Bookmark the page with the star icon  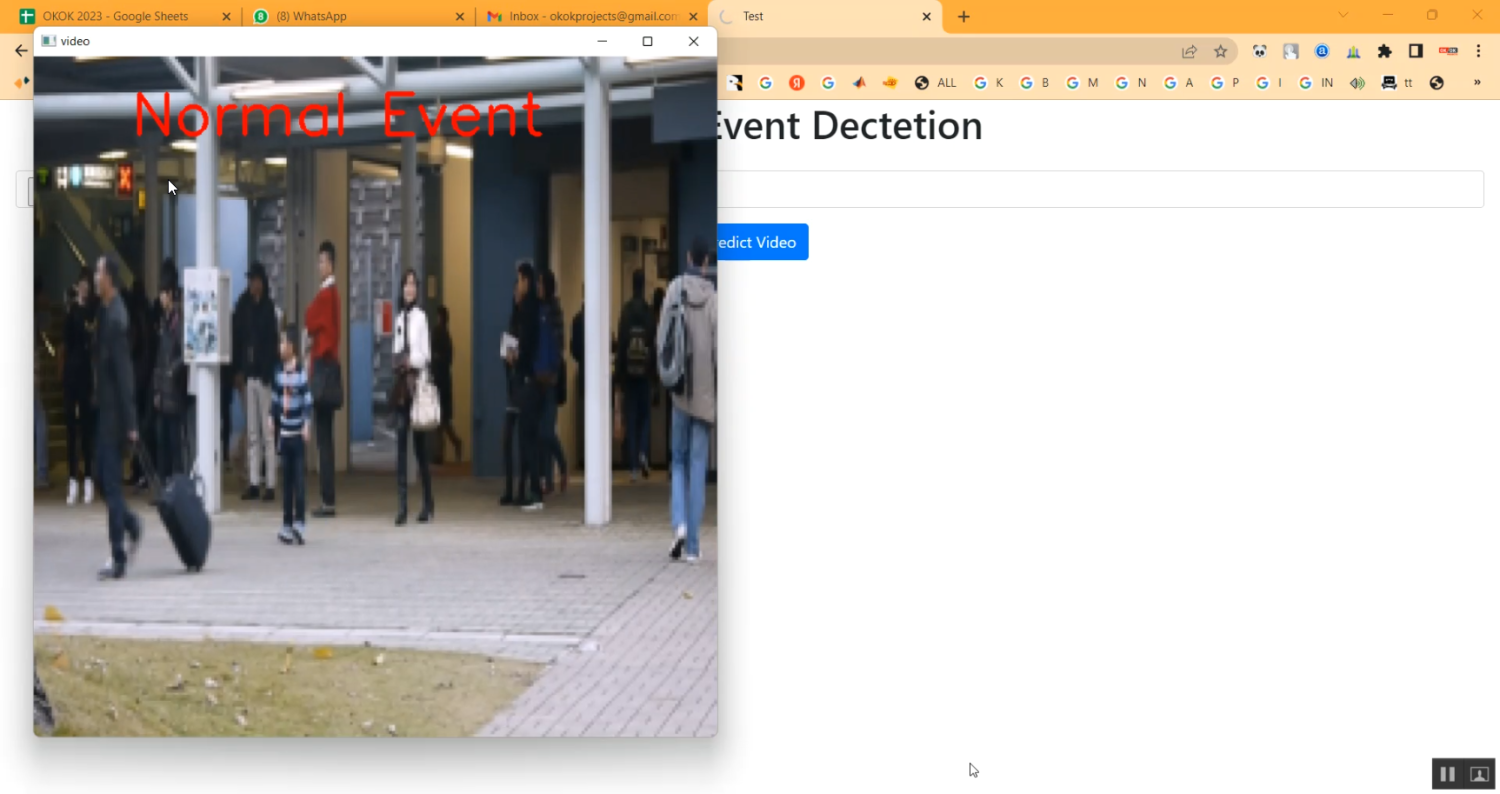1220,51
